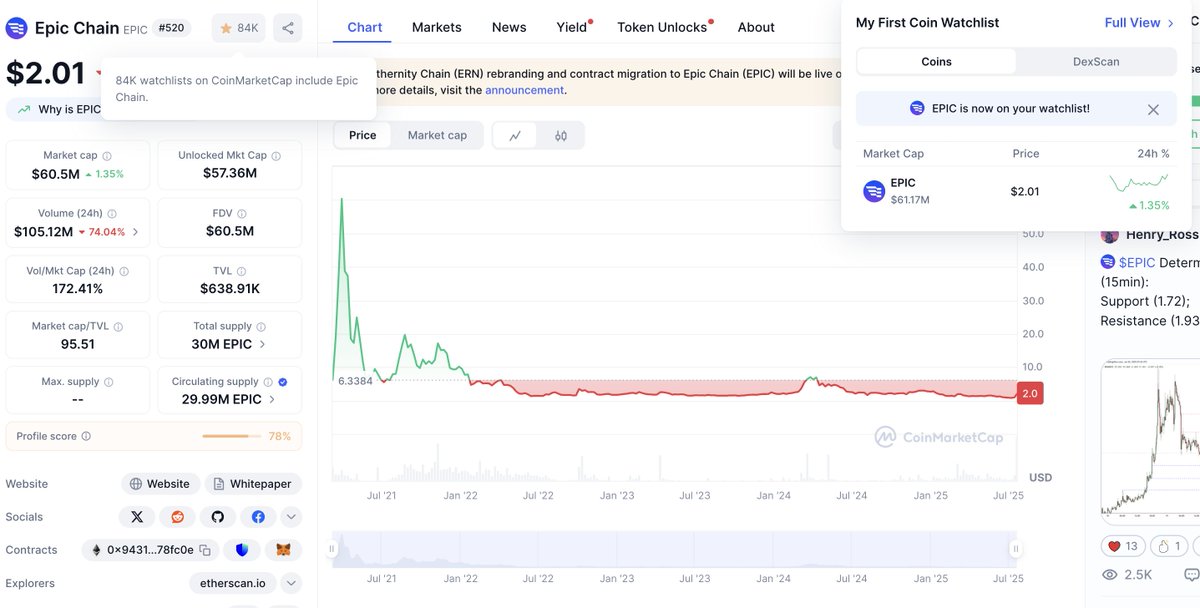Click the EPIC 24h sparkline in the watchlist
Viewport: 1200px width, 608px height.
[1139, 183]
